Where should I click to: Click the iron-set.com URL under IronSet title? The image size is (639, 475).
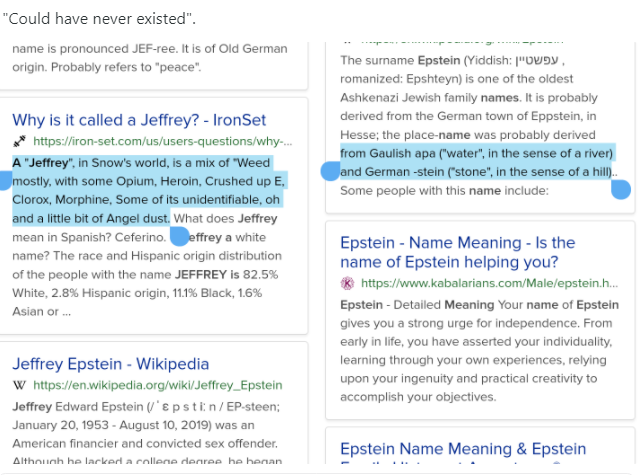click(163, 142)
